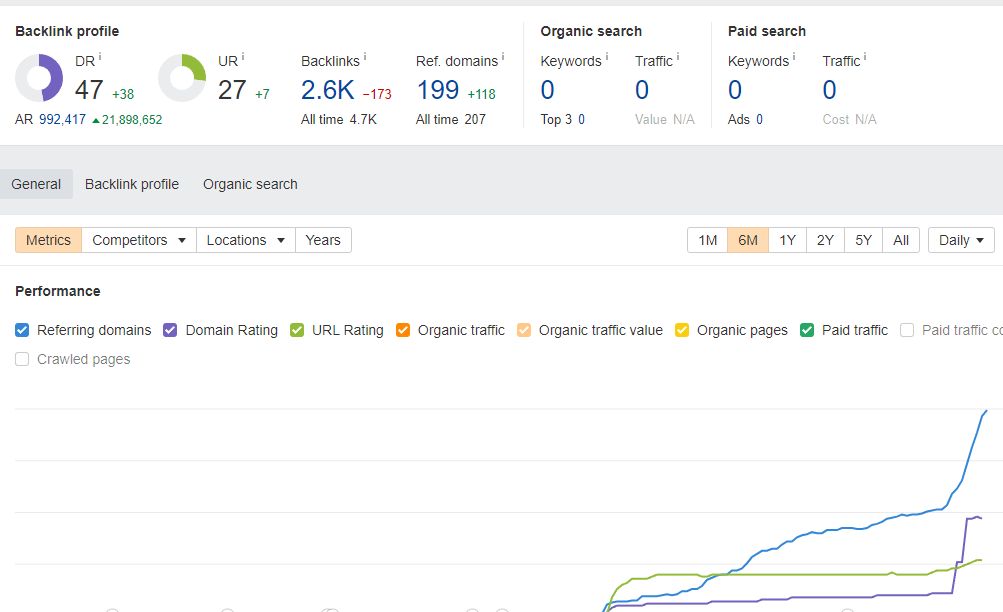Click the Paid search Keywords info icon
This screenshot has height=612, width=1003.
(x=794, y=57)
